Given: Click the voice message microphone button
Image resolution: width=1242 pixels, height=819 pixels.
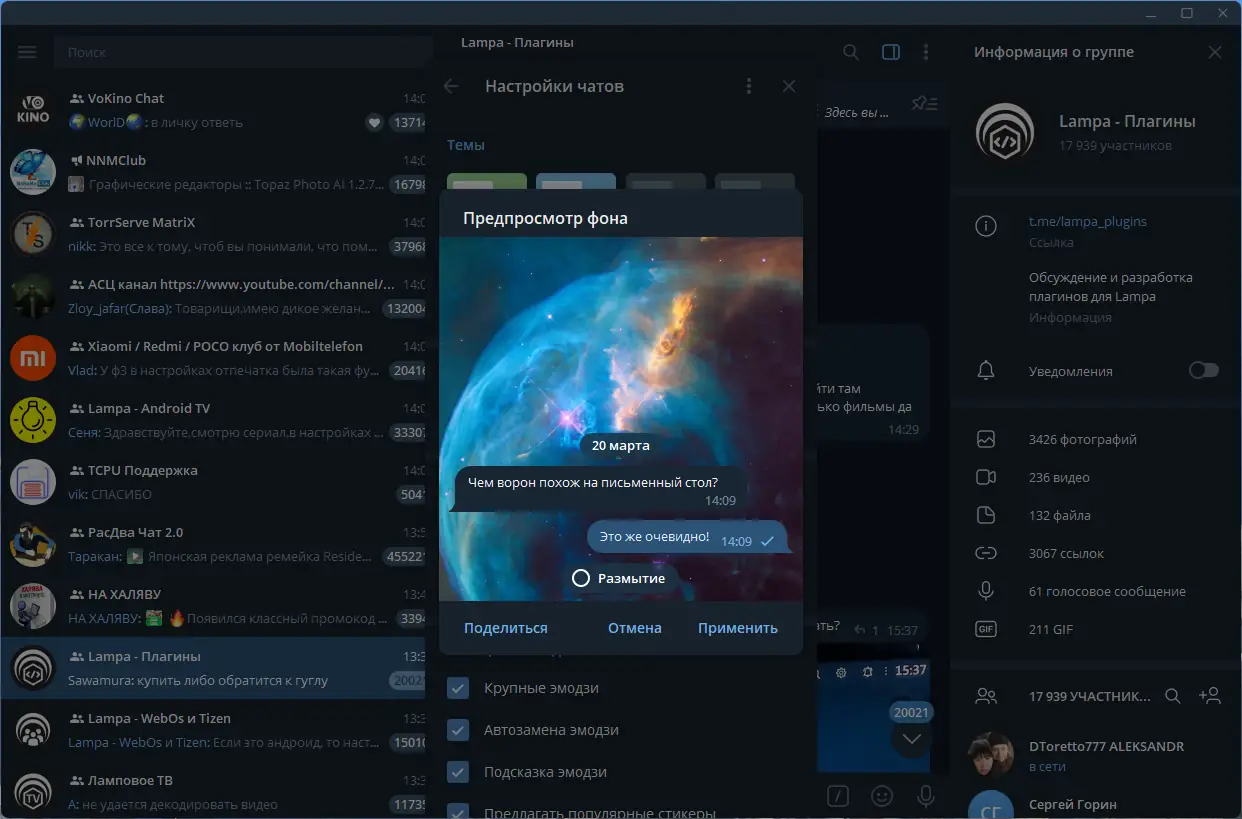Looking at the screenshot, I should [x=926, y=796].
